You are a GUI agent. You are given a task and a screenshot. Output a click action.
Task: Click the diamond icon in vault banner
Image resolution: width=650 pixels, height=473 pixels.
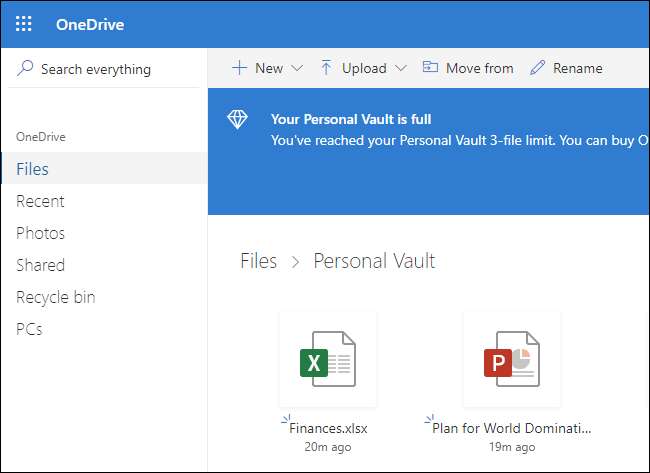click(x=237, y=120)
